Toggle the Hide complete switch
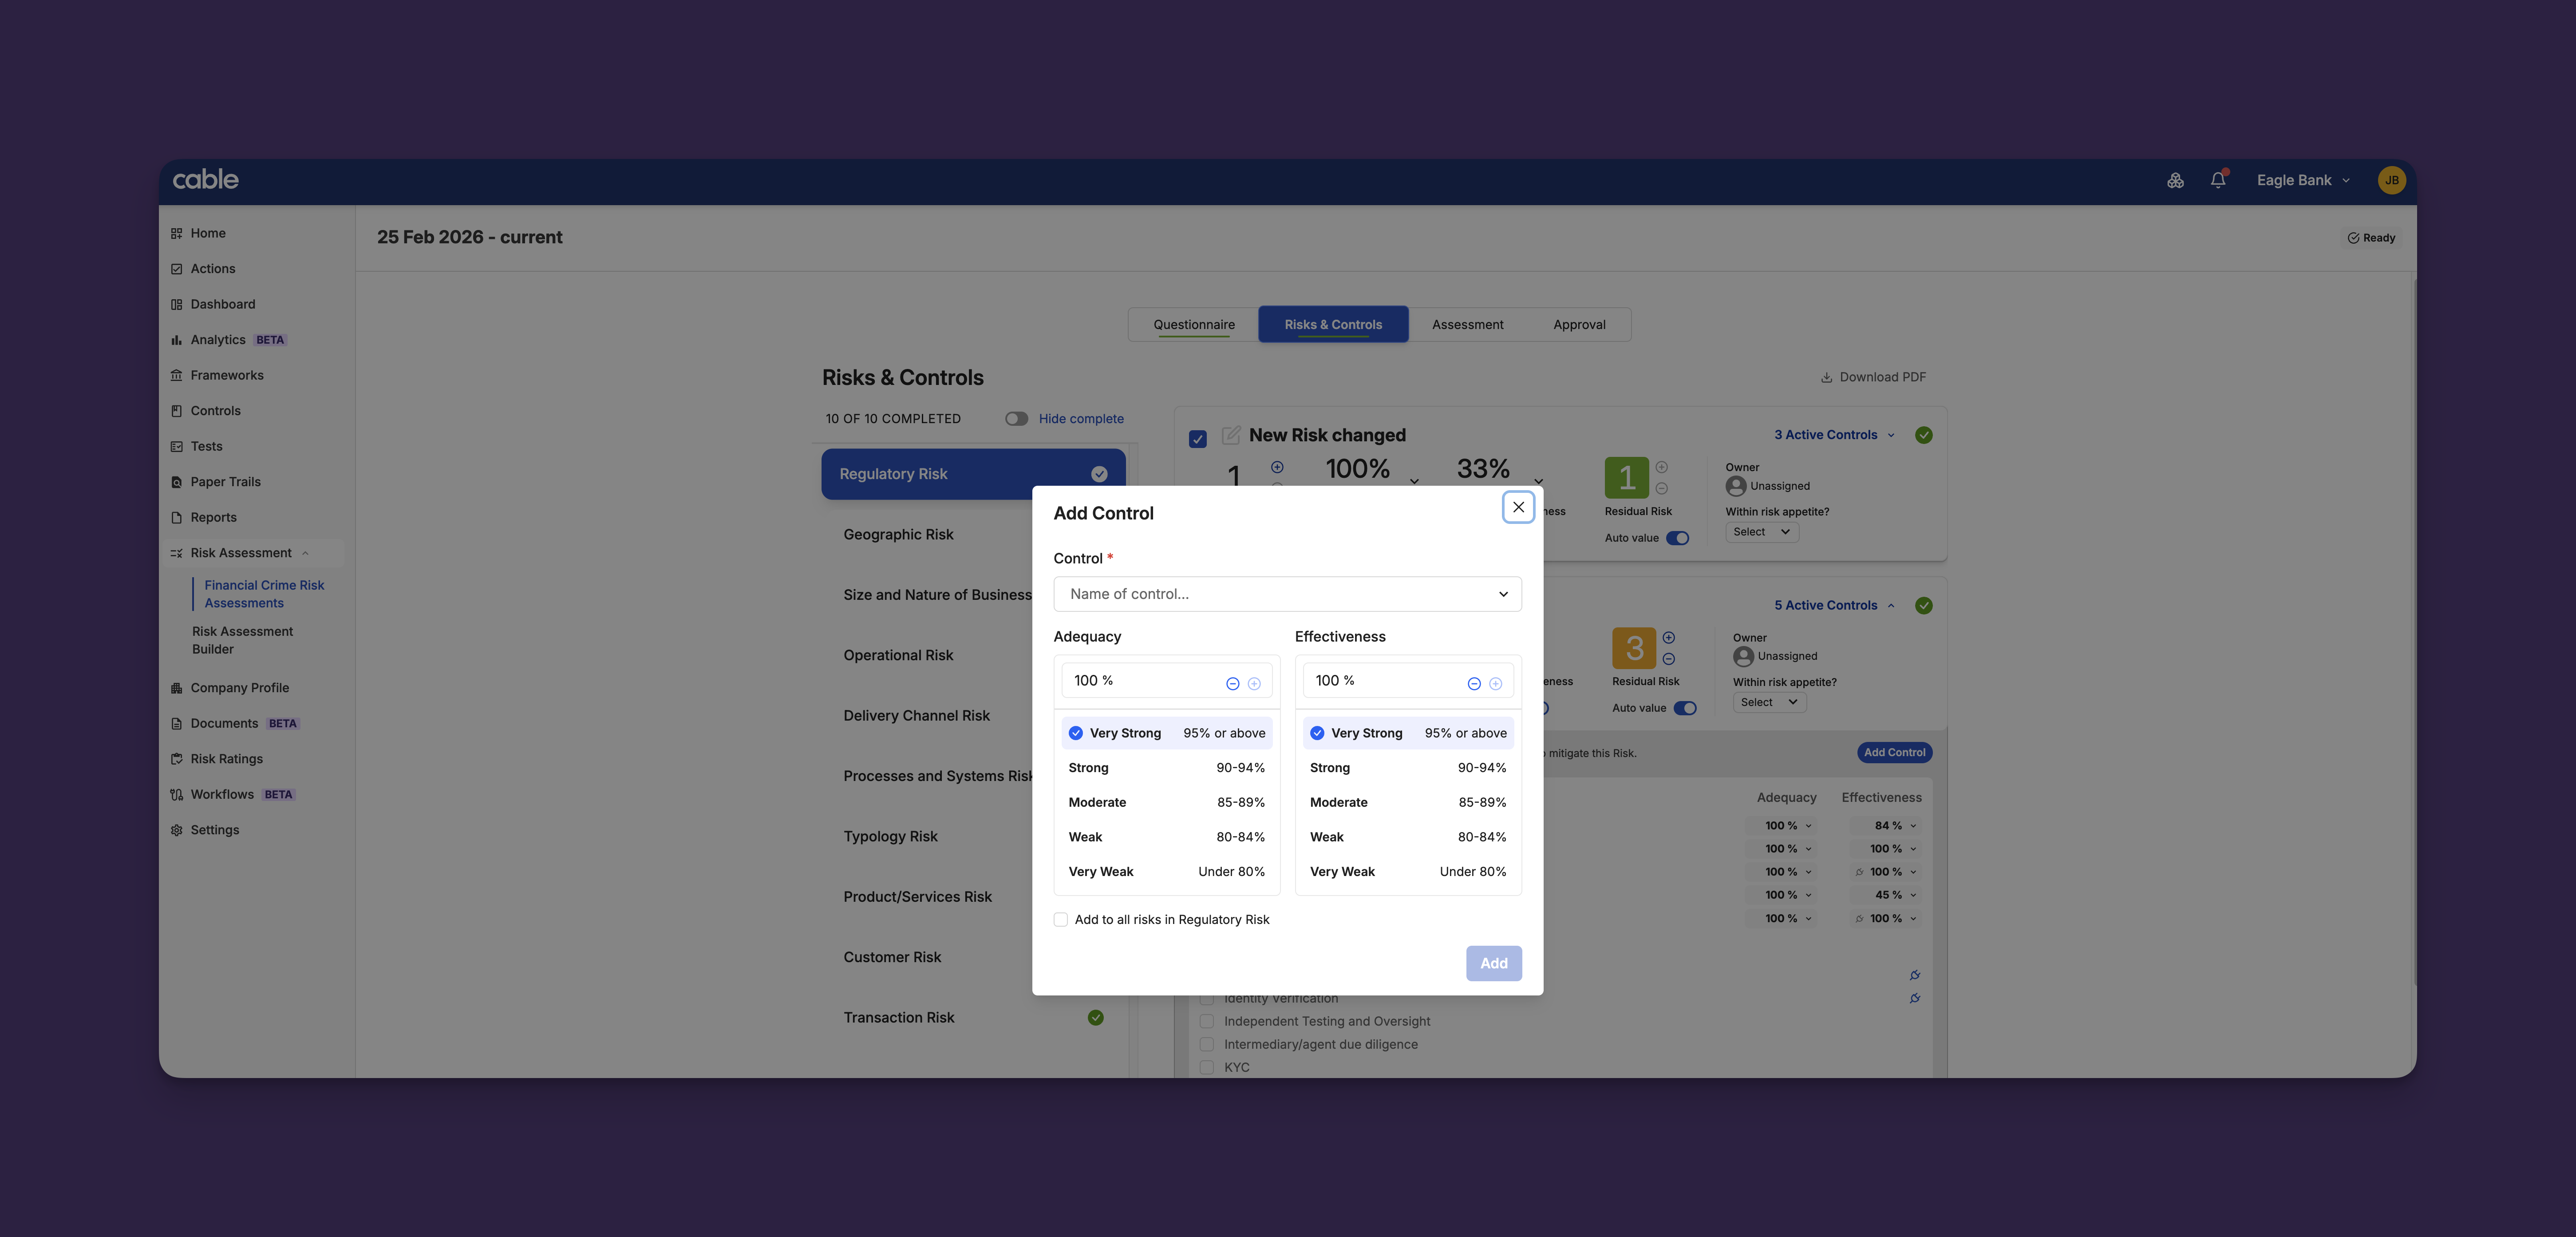The image size is (2576, 1237). point(1016,419)
